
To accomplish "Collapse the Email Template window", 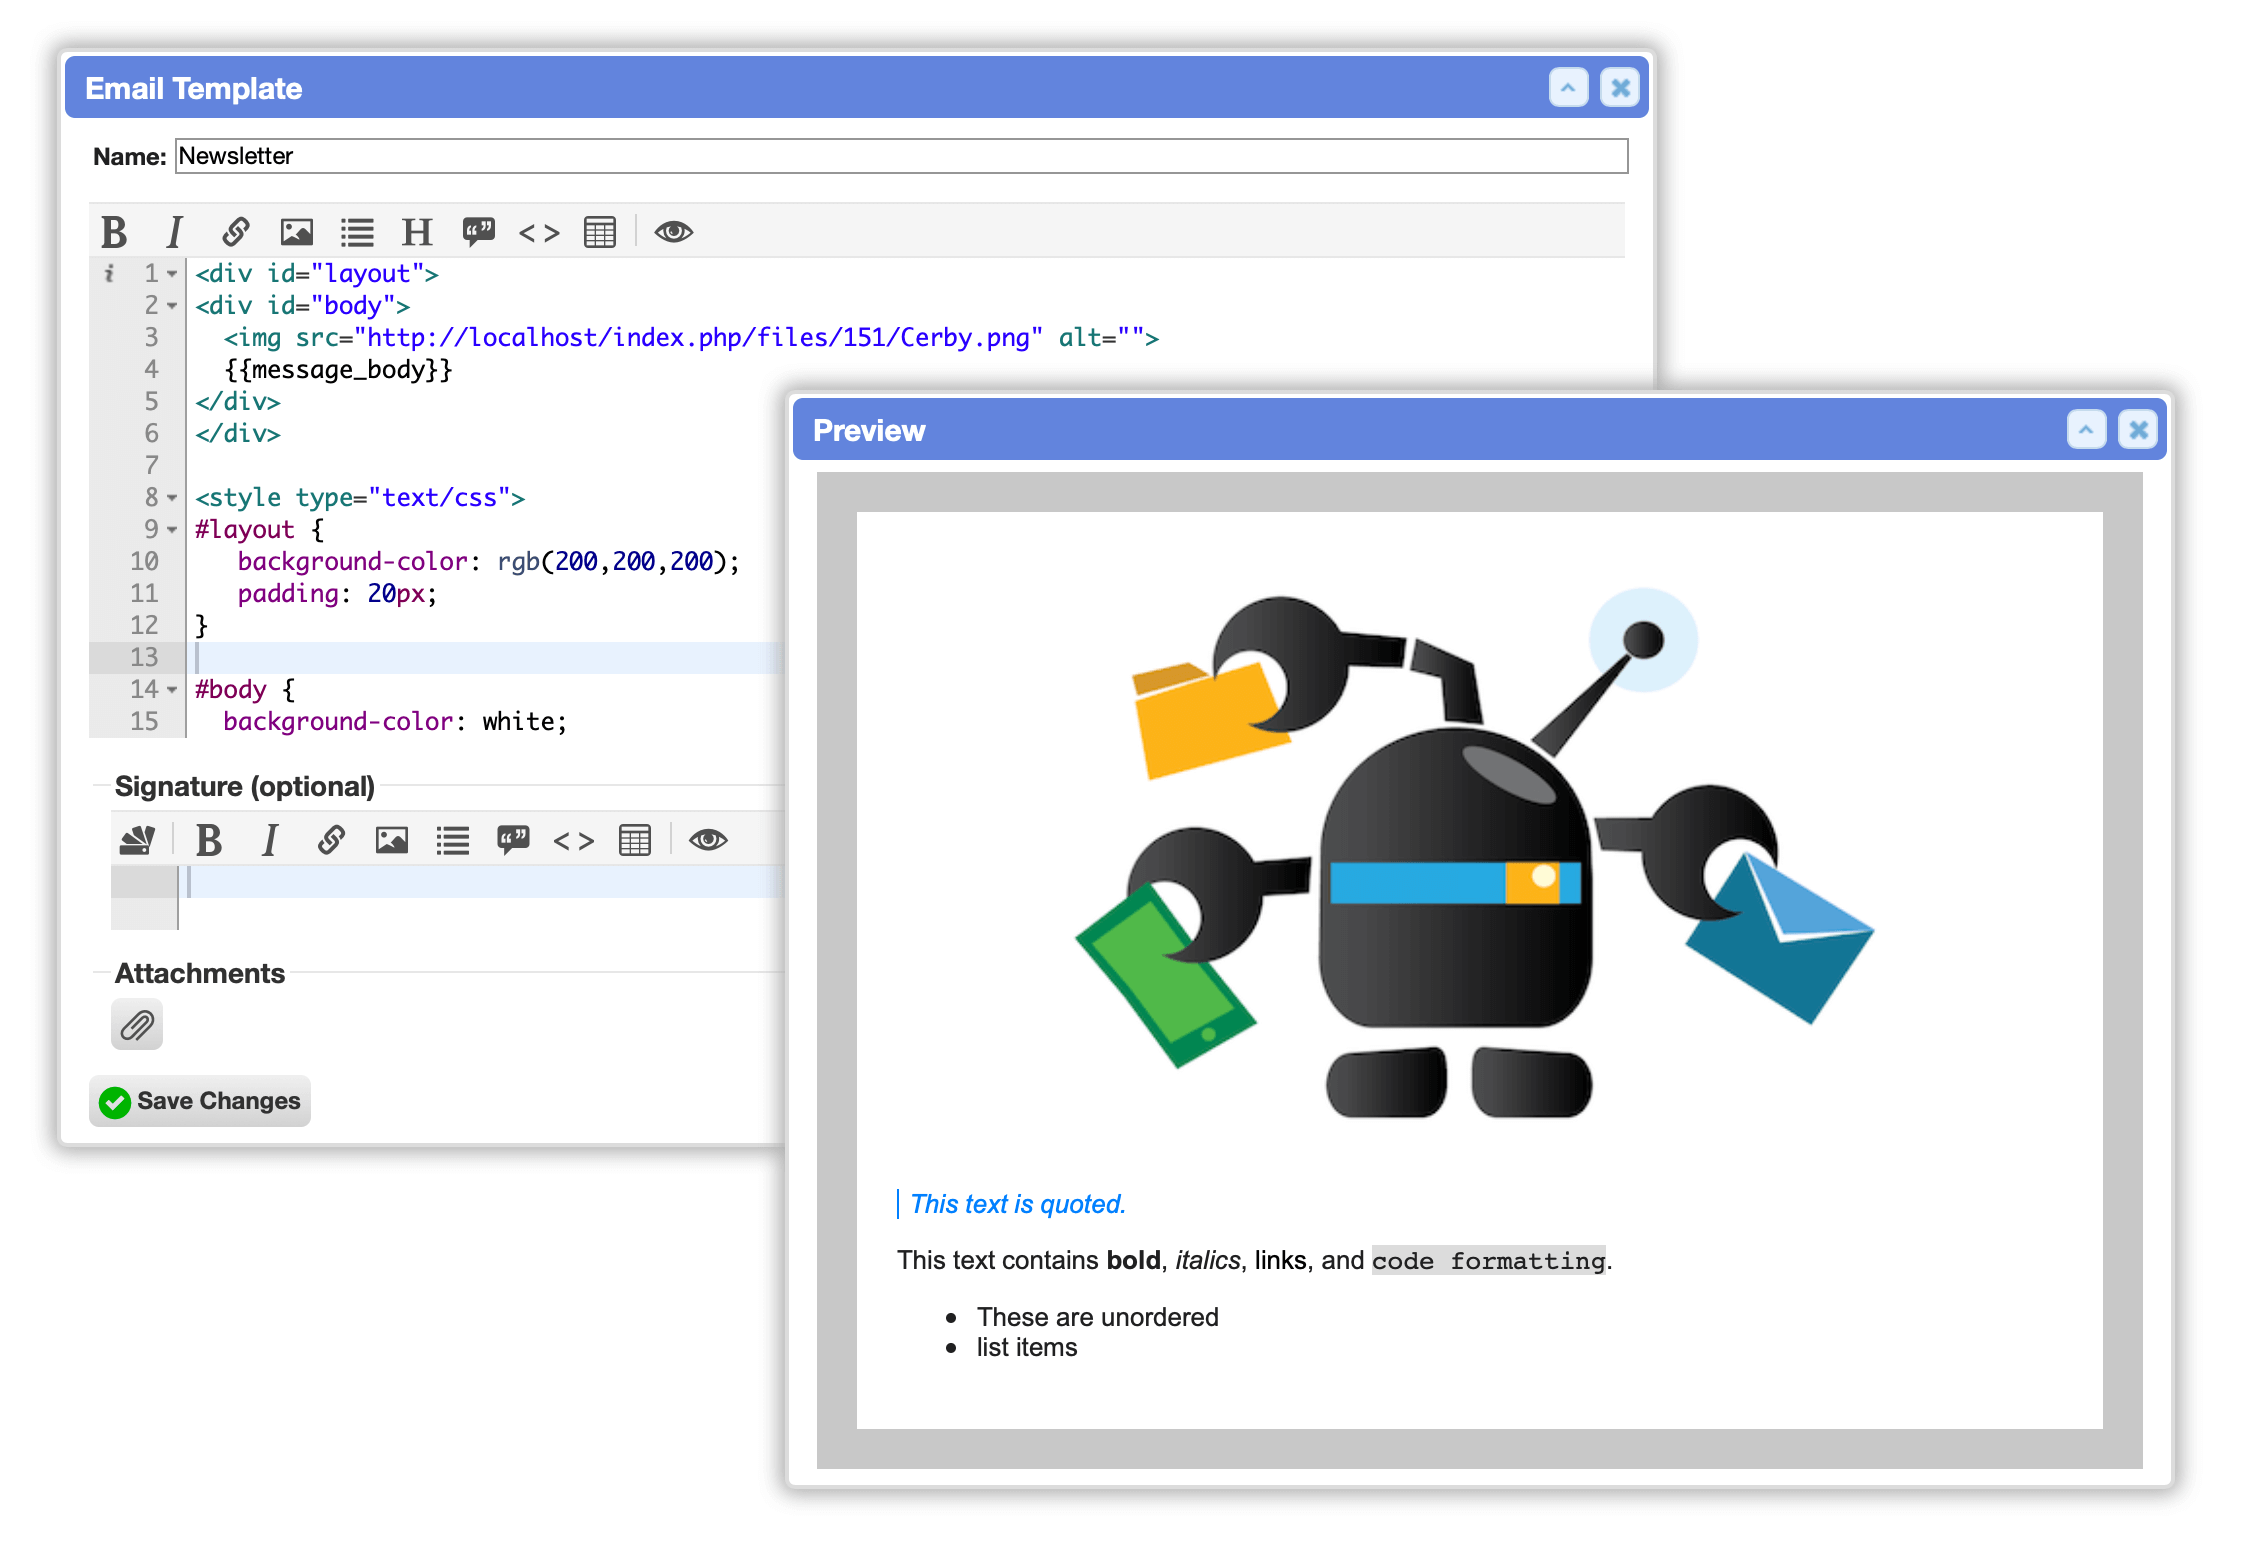I will coord(1568,88).
